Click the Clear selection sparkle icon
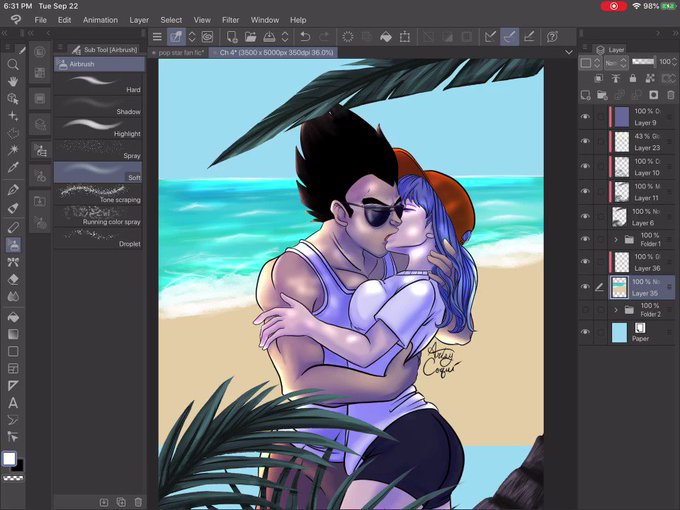The height and width of the screenshot is (510, 680). 347,37
